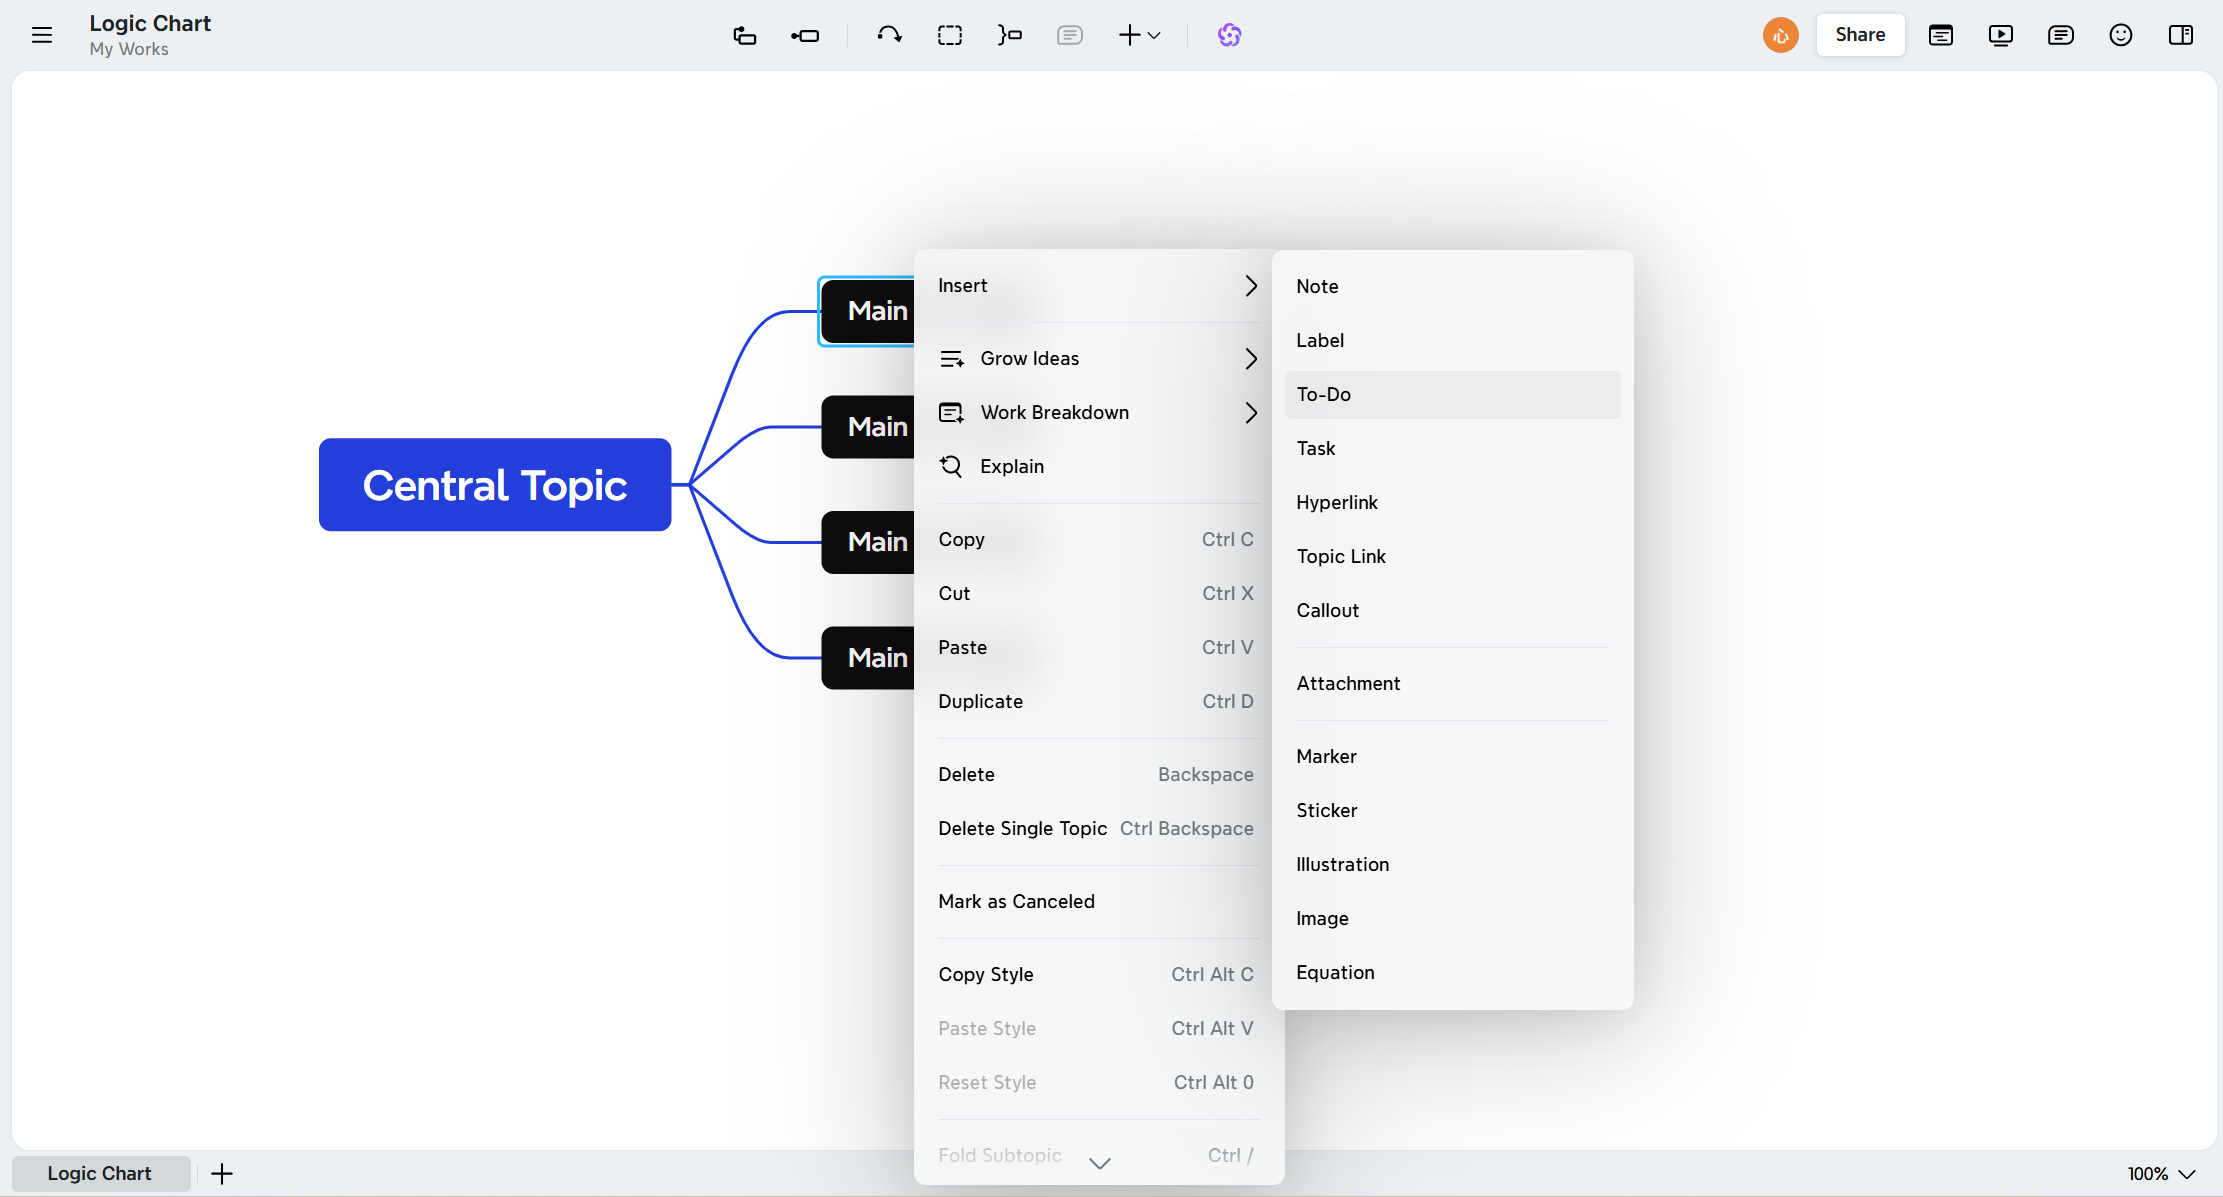
Task: Choose Copy in the context menu
Action: [1098, 540]
